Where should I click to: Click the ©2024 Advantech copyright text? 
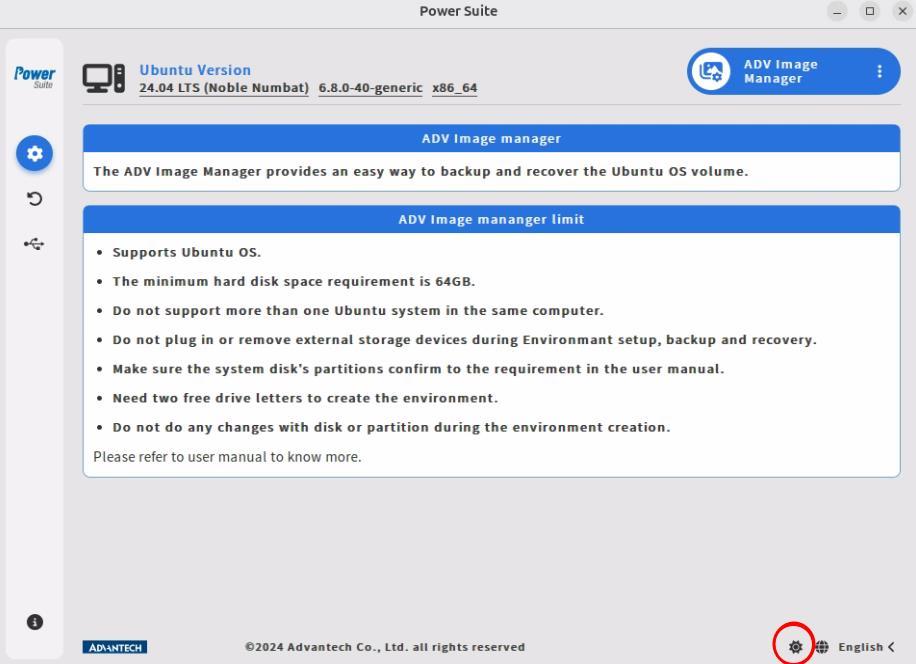(x=385, y=647)
